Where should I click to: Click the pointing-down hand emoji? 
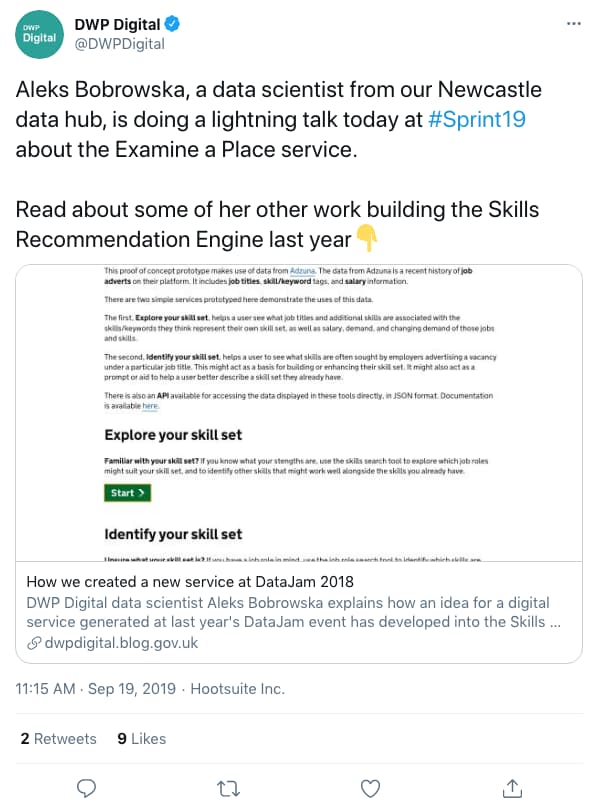(x=367, y=238)
